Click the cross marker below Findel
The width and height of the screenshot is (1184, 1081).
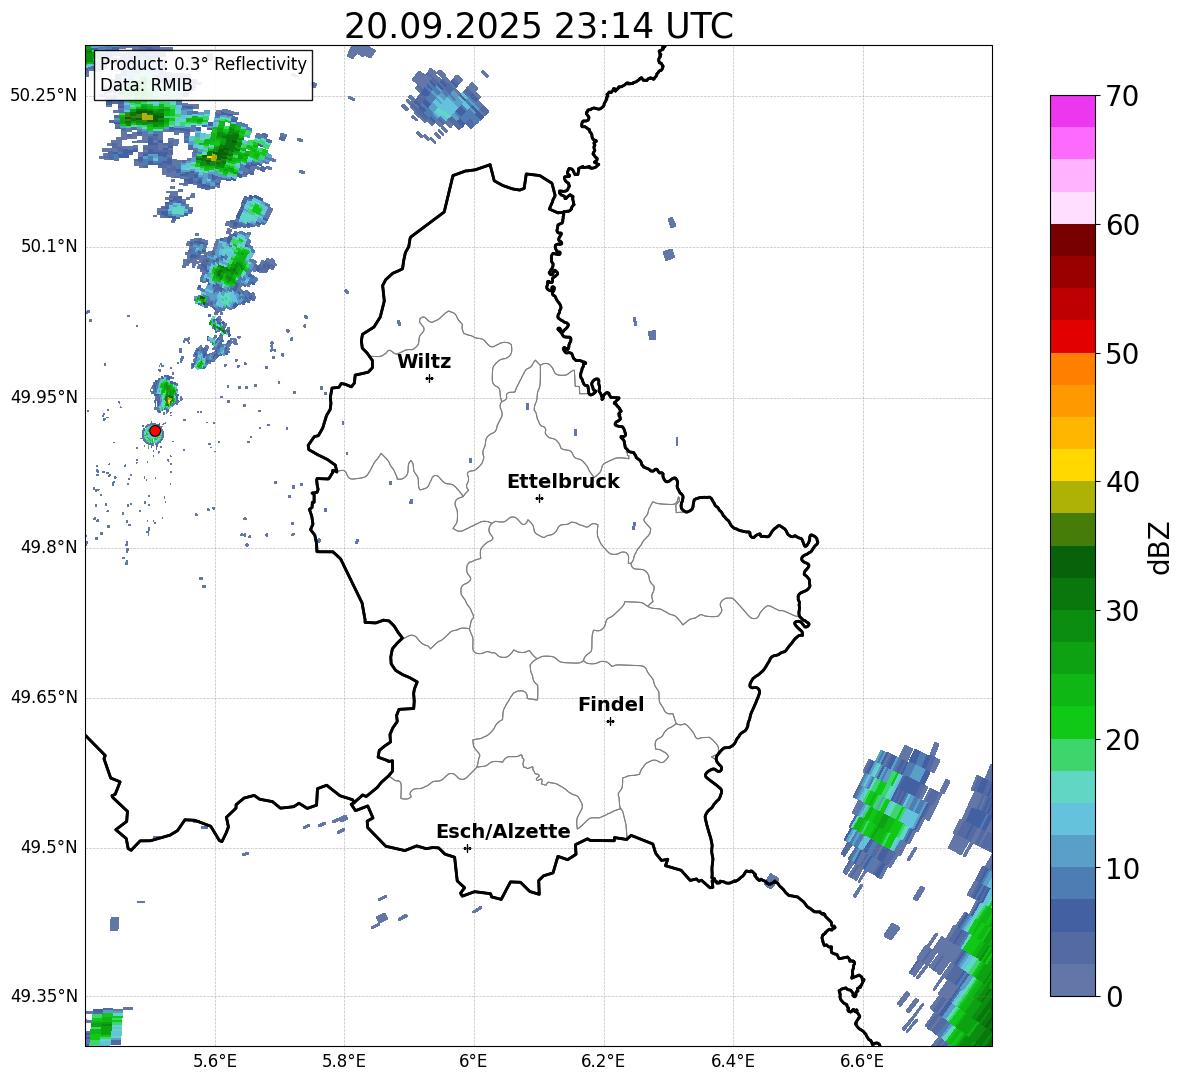click(610, 722)
